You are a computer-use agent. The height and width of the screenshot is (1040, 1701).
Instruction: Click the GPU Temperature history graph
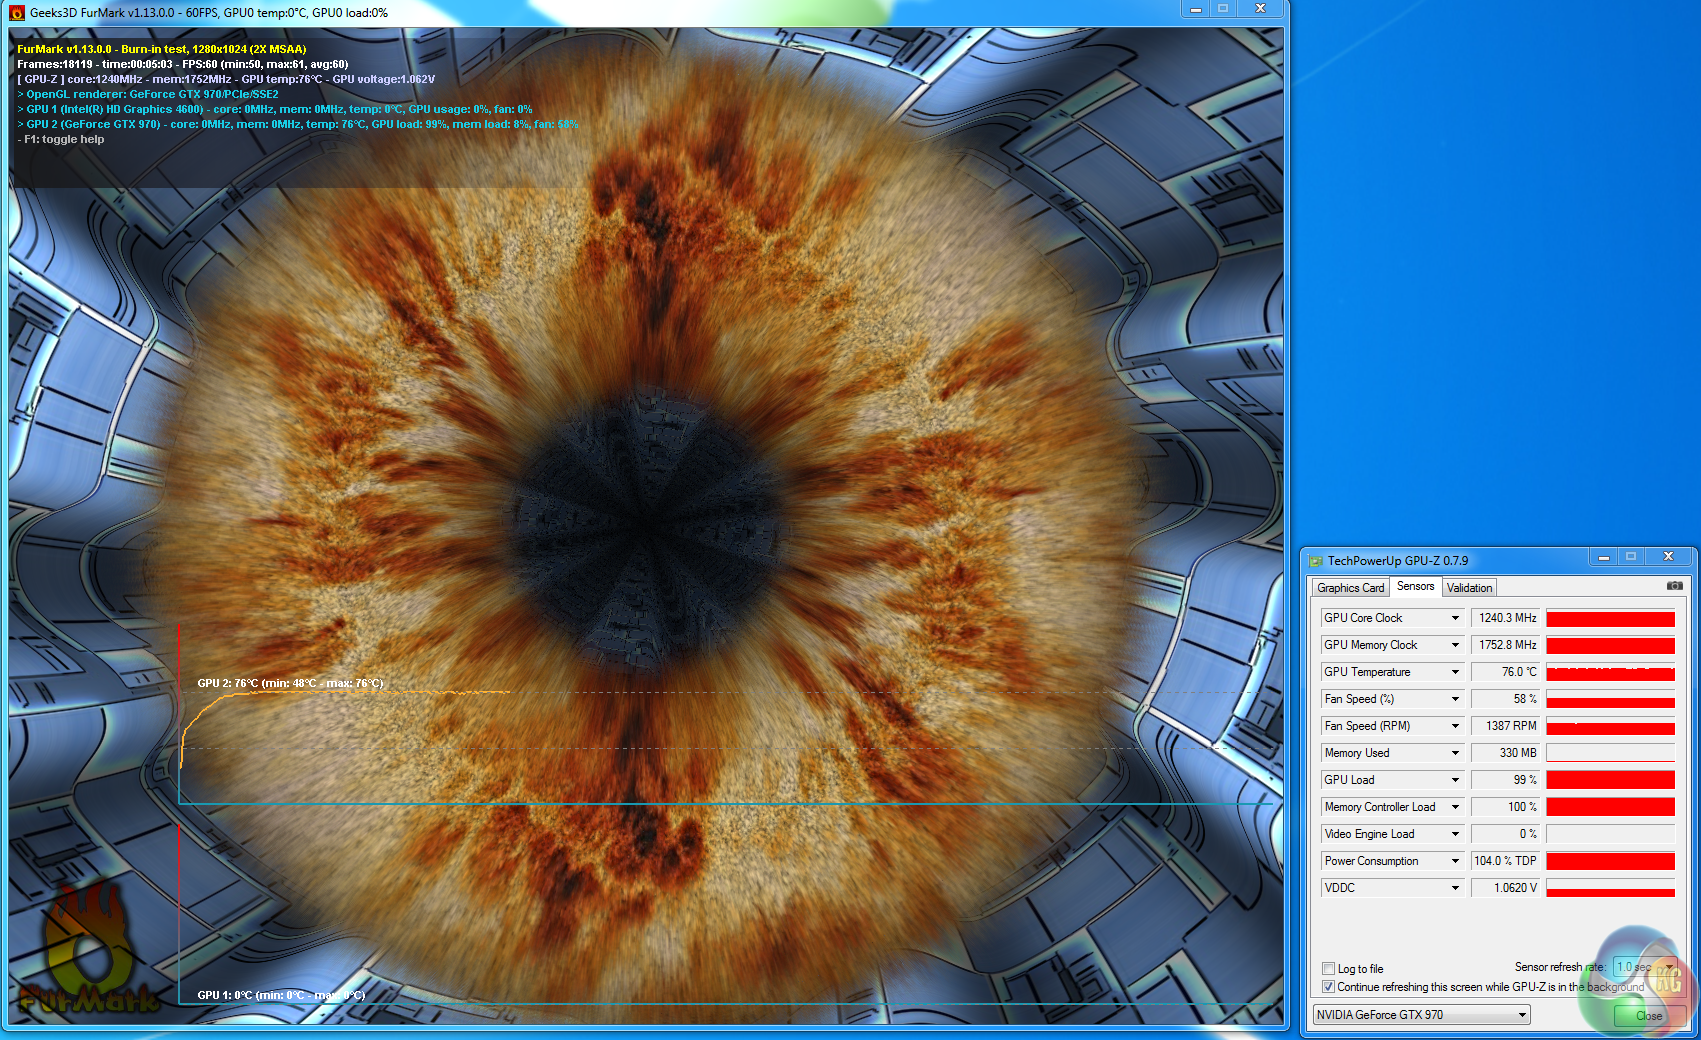(1610, 672)
